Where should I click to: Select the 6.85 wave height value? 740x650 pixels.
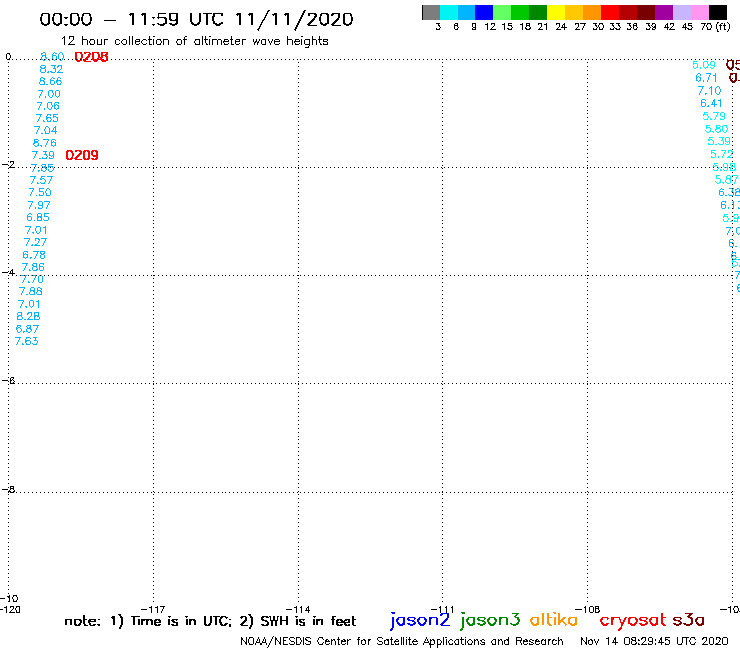point(38,218)
